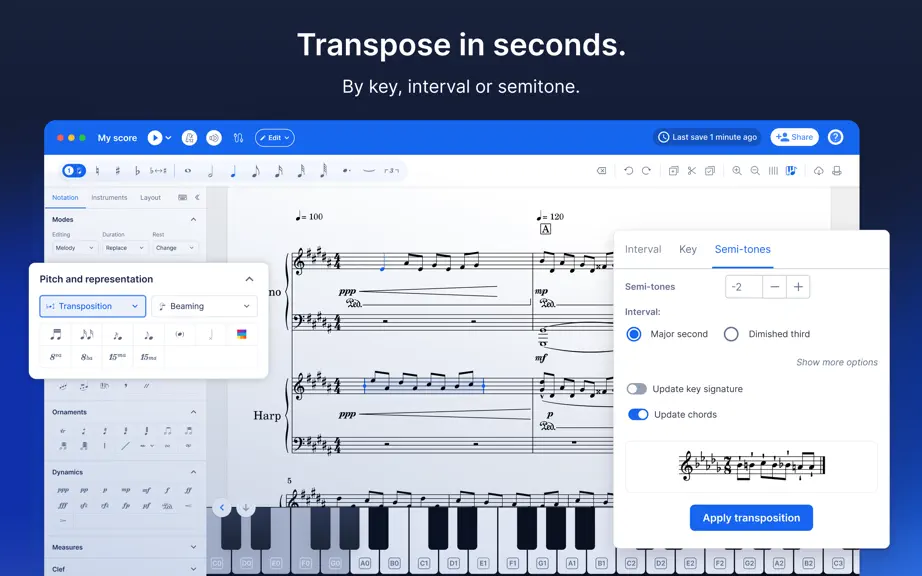Insert the ff dynamic marking
Screen dimensions: 922x576
(x=188, y=490)
